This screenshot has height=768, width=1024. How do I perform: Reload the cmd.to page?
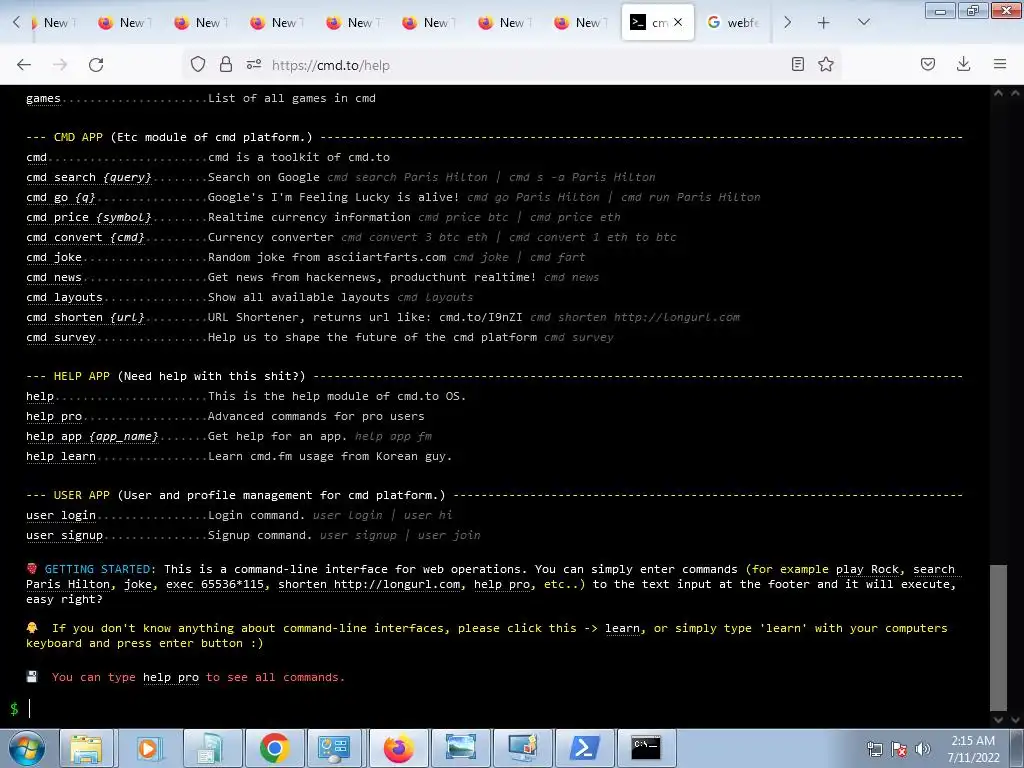[96, 65]
